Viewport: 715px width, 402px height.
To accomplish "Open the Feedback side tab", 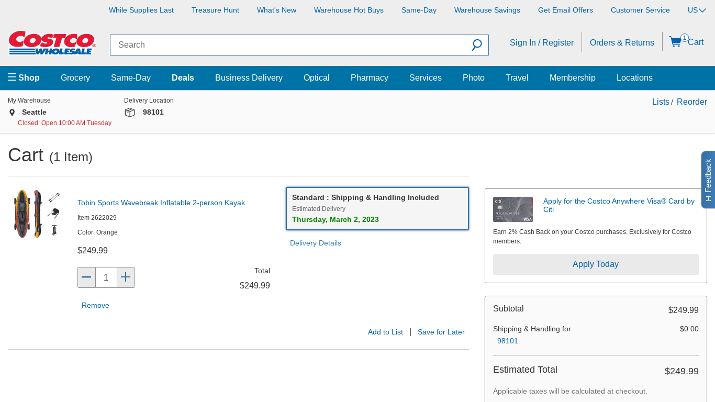I will pos(708,180).
